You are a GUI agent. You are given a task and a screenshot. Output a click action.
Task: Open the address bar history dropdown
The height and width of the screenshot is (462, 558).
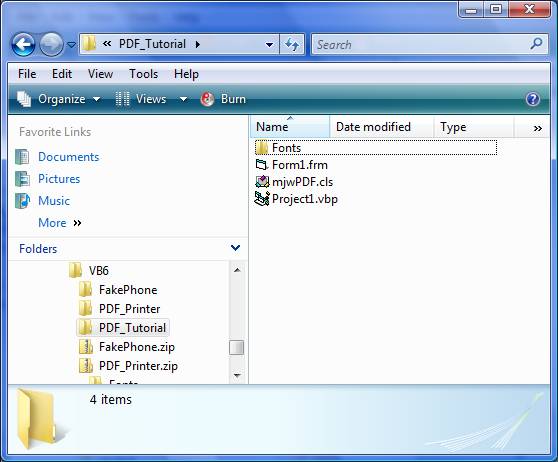tap(269, 44)
